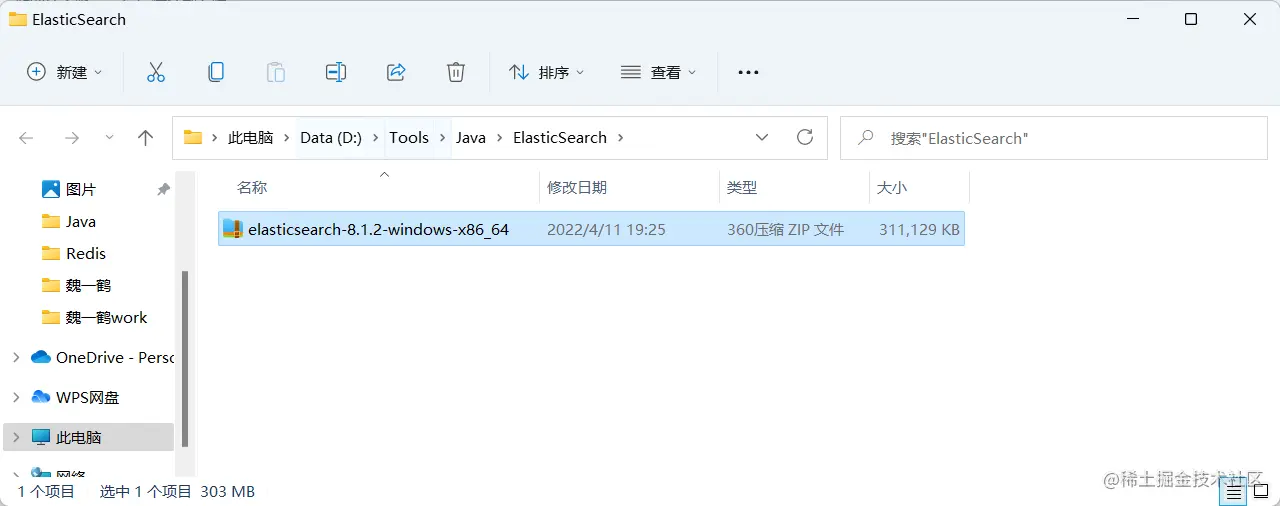
Task: Click the 311,129 KB size cell
Action: pos(919,229)
